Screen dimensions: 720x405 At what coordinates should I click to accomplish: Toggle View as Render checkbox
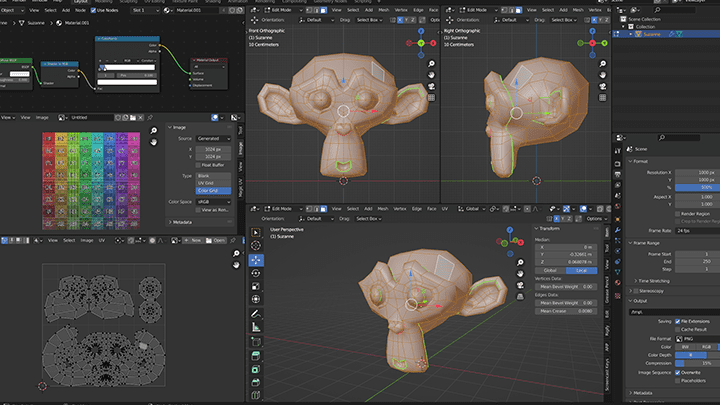coord(198,210)
